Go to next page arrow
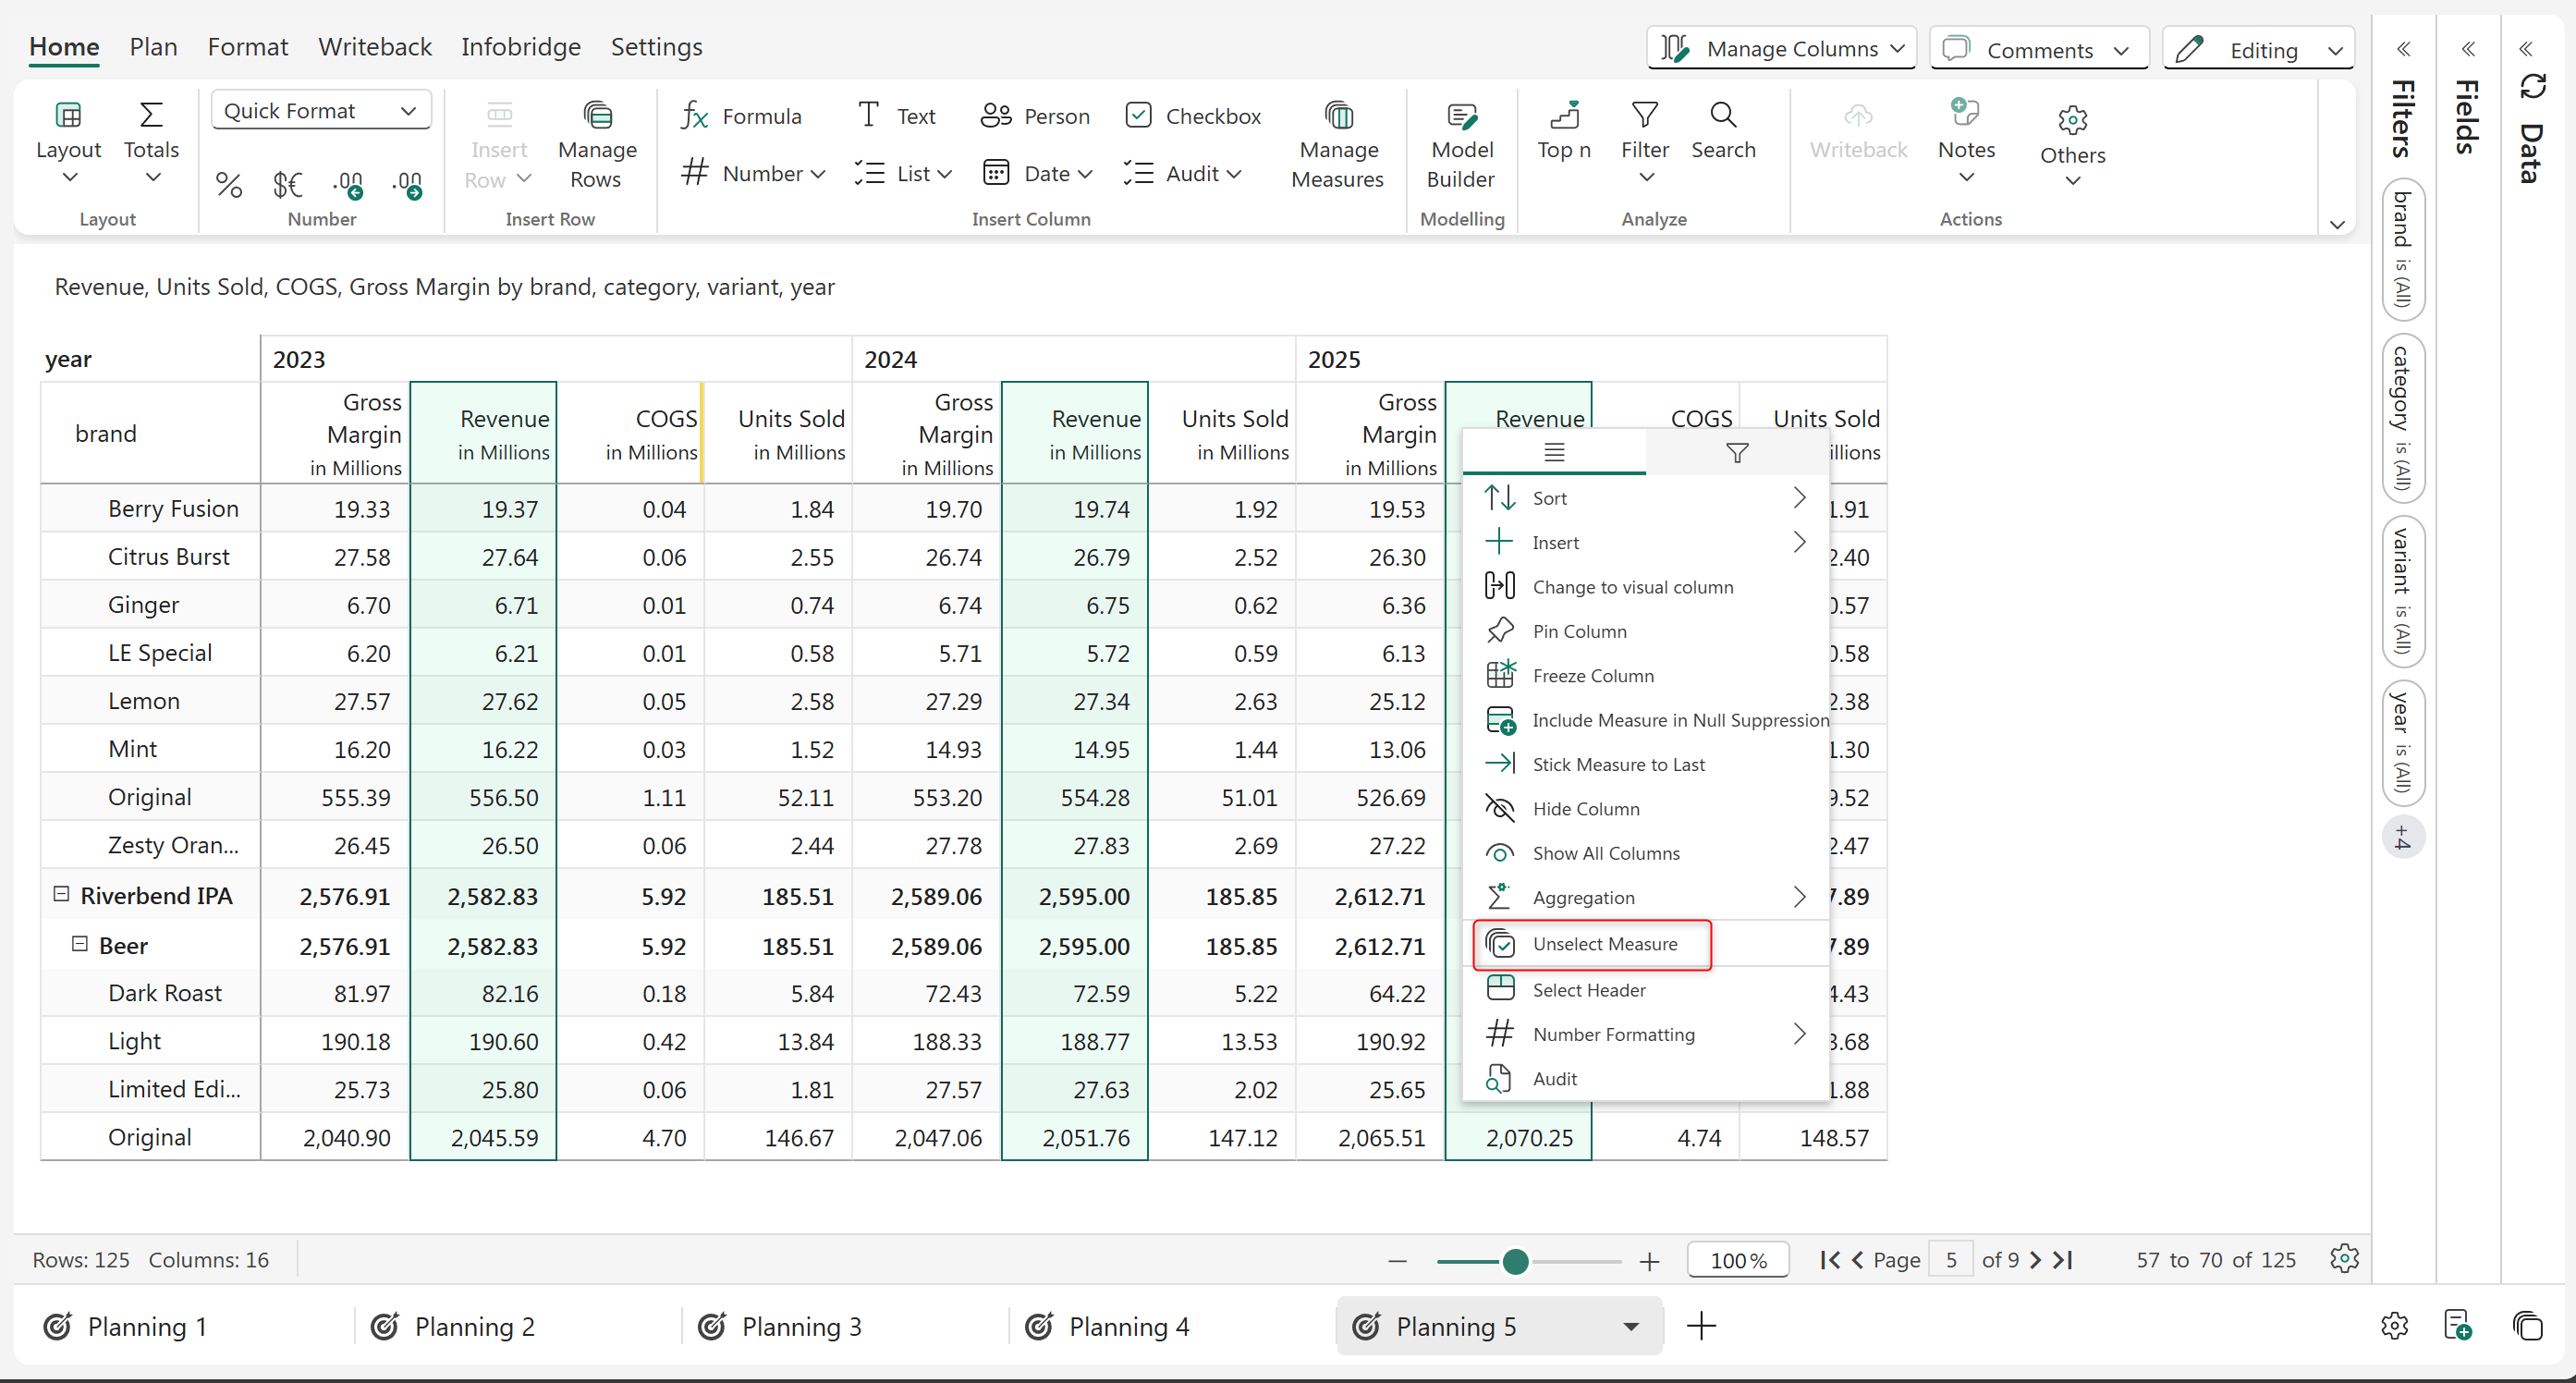Viewport: 2576px width, 1383px height. [x=2035, y=1260]
